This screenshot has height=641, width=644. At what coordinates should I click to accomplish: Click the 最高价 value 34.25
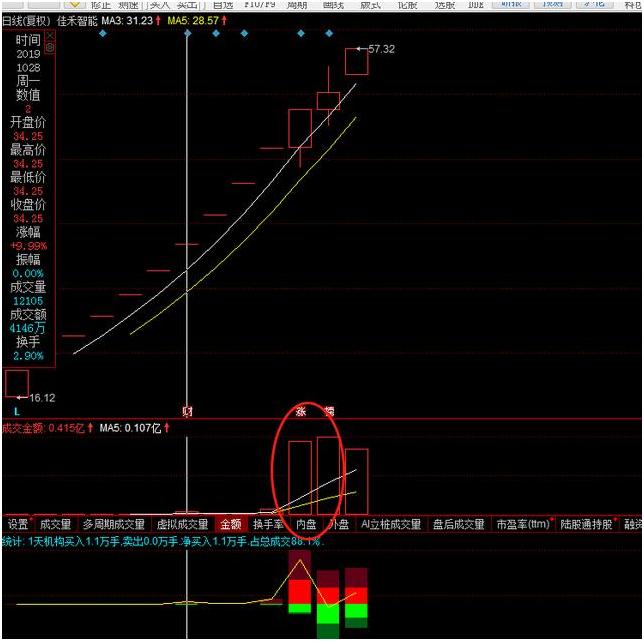[28, 164]
